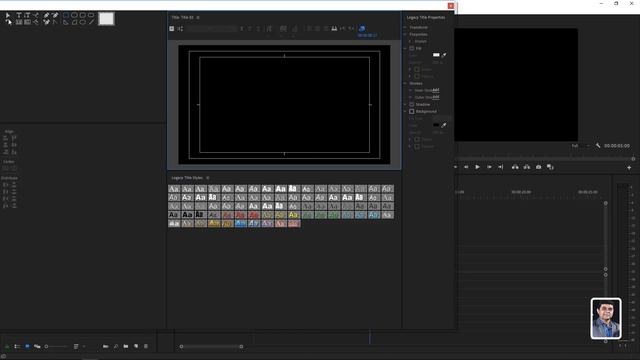Image resolution: width=640 pixels, height=360 pixels.
Task: Click the Legacy Title Properties panel header
Action: coord(426,18)
